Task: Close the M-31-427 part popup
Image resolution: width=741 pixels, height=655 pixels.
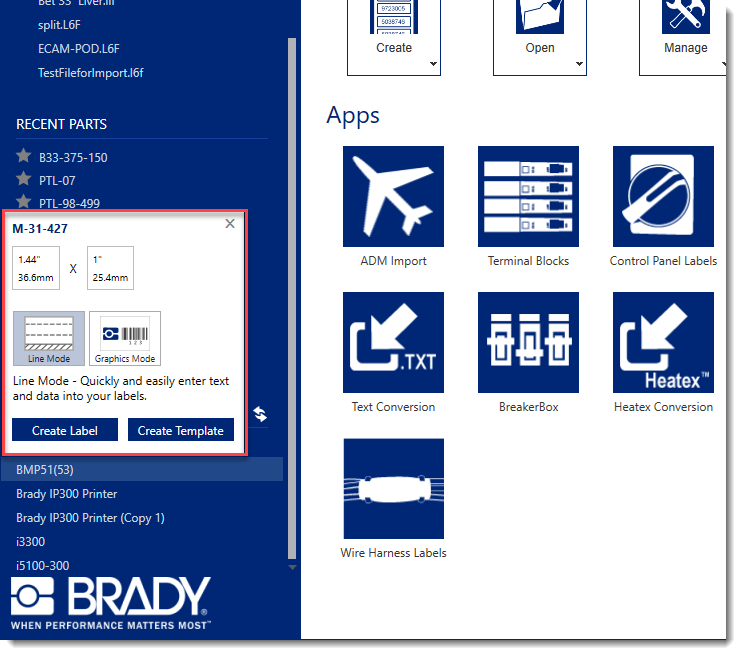Action: click(230, 224)
